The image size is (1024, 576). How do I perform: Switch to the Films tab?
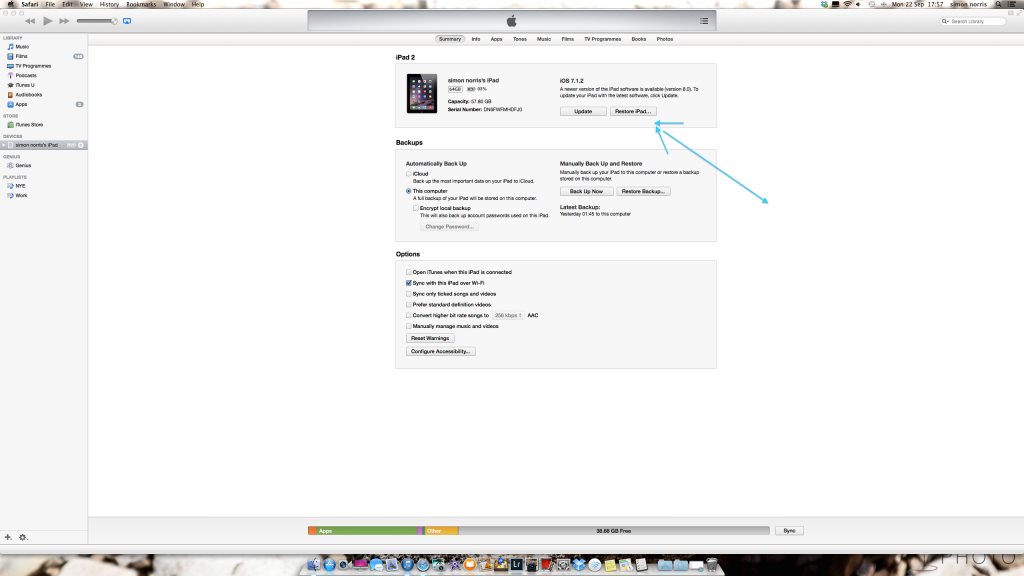coord(568,39)
